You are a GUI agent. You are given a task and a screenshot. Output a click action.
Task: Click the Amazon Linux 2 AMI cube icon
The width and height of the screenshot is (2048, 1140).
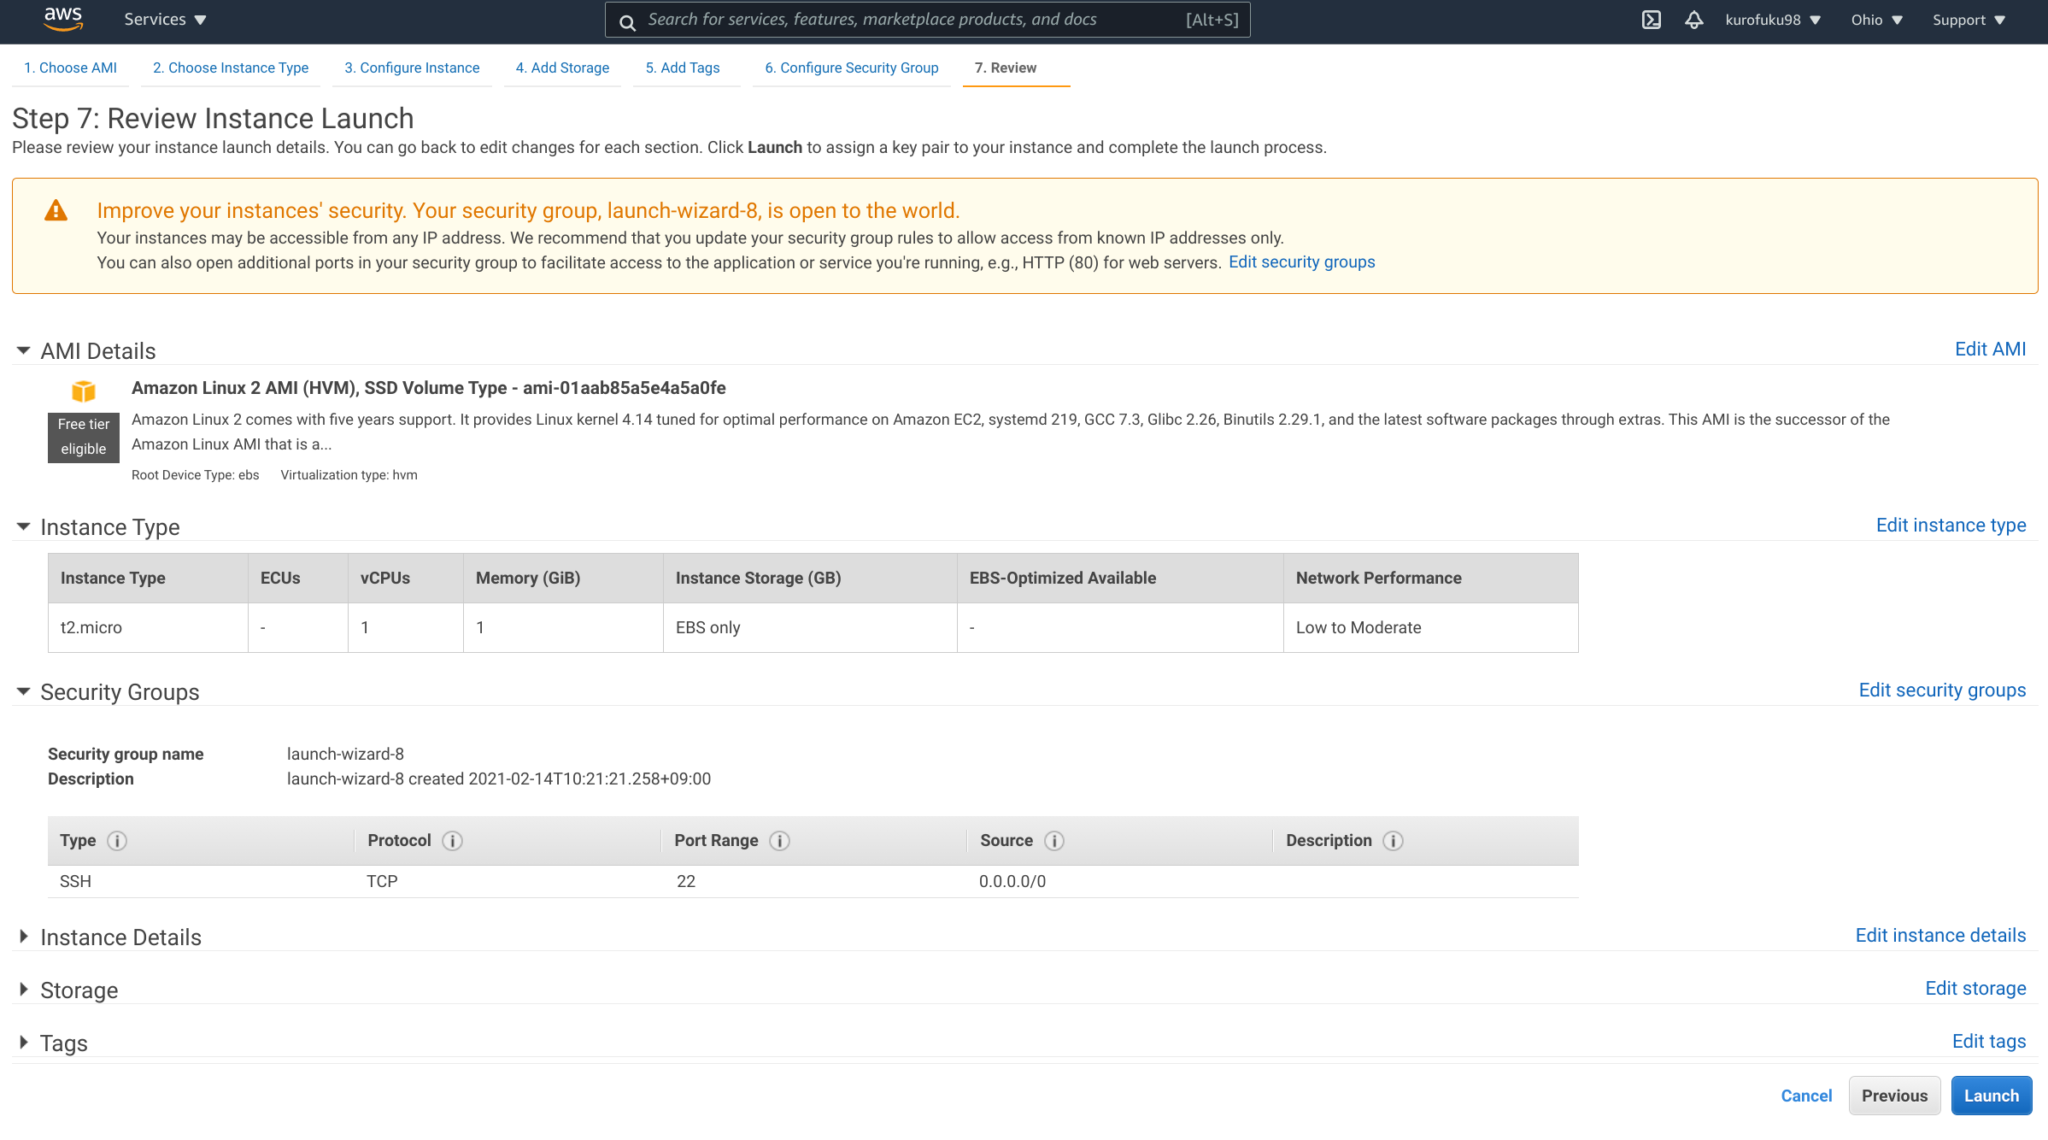click(83, 391)
